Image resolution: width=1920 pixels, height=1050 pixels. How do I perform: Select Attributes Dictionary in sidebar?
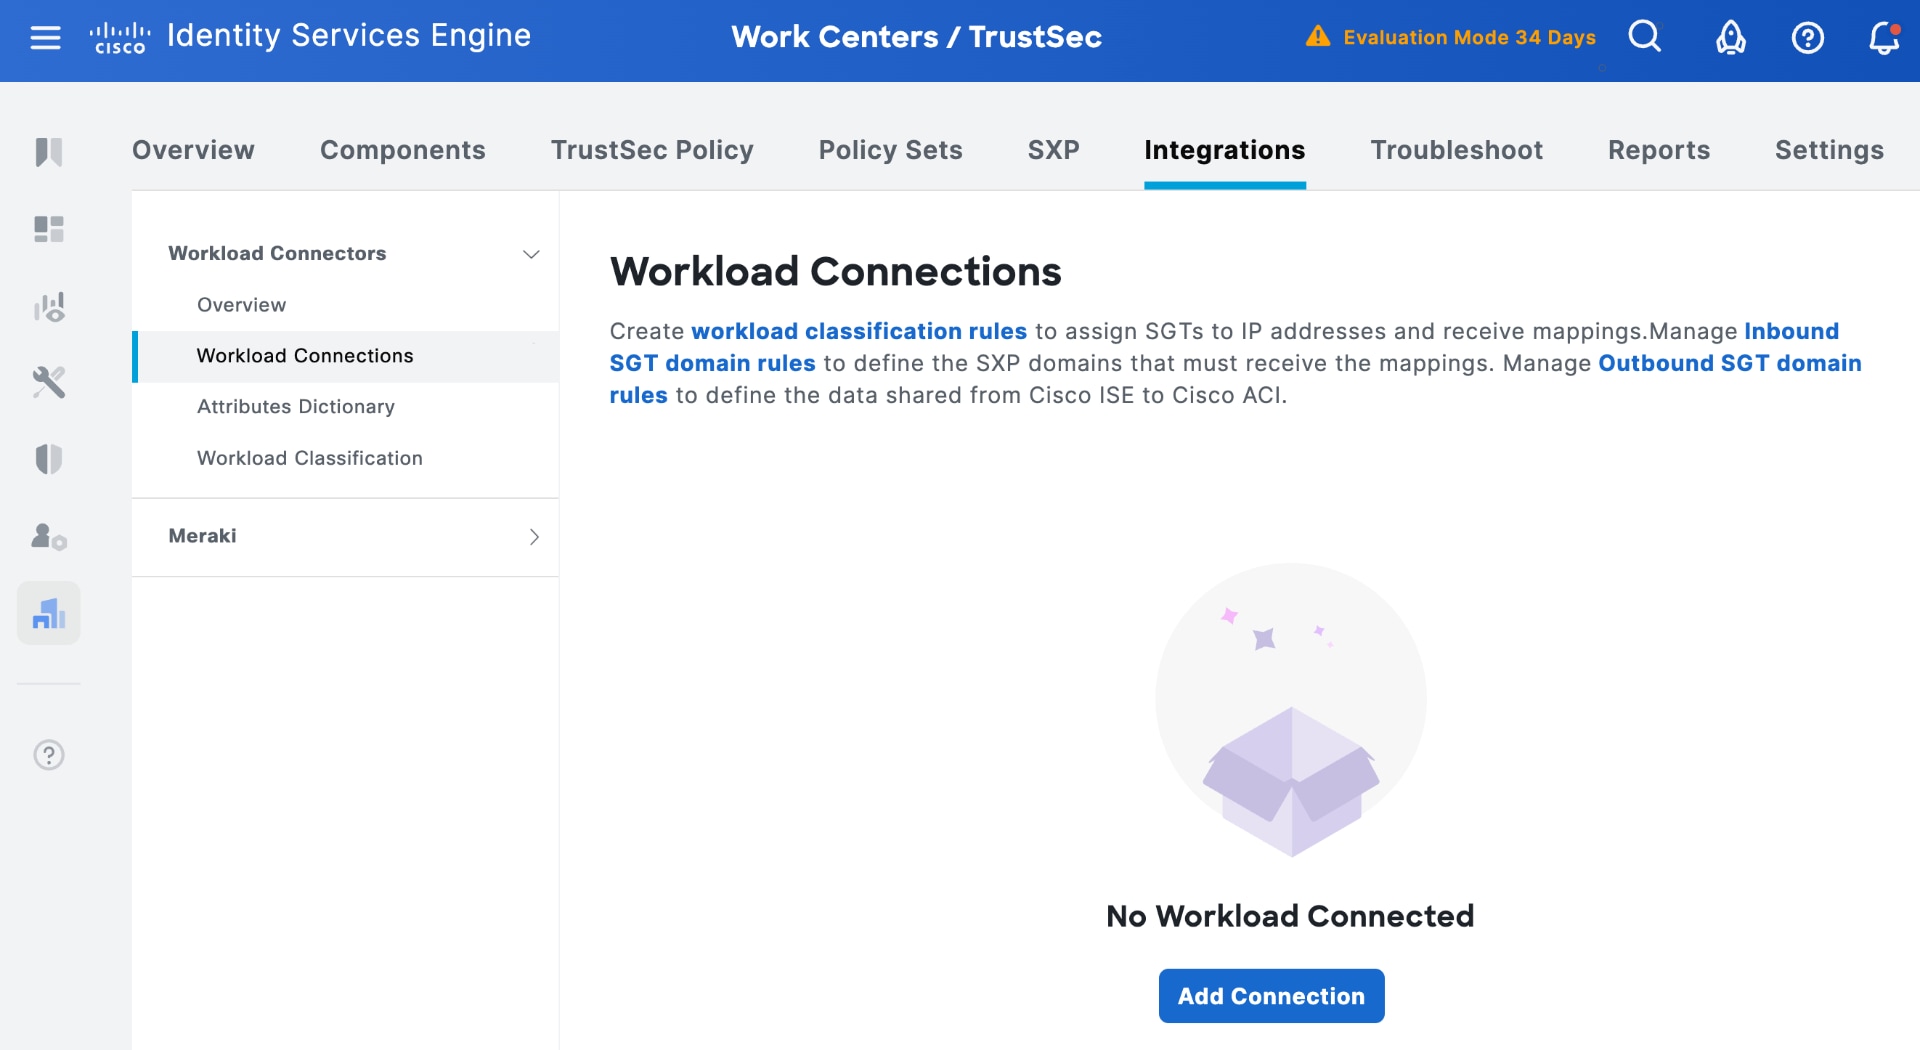click(295, 406)
